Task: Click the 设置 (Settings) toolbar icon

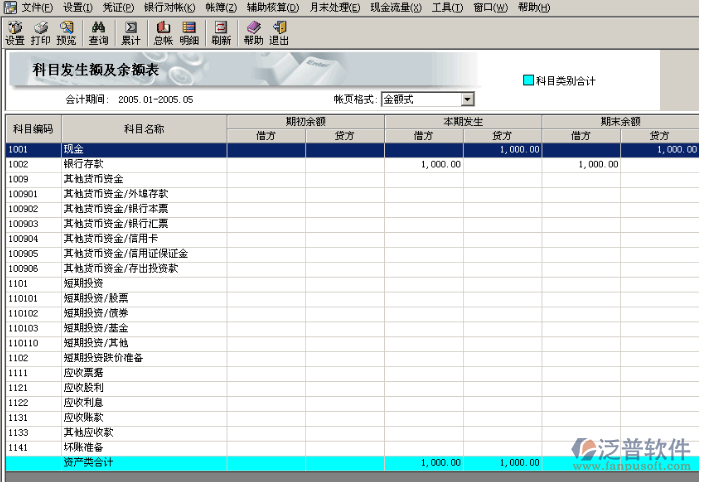Action: tap(14, 33)
